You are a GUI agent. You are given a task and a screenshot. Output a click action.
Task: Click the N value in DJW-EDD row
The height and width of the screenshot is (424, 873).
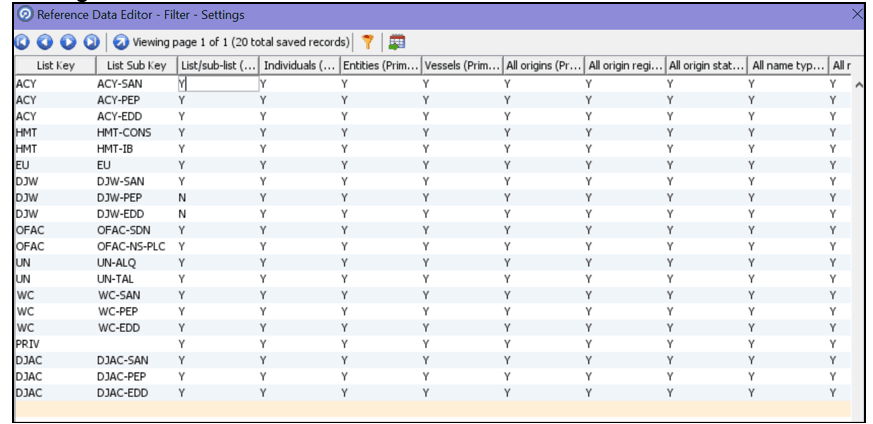tap(182, 214)
